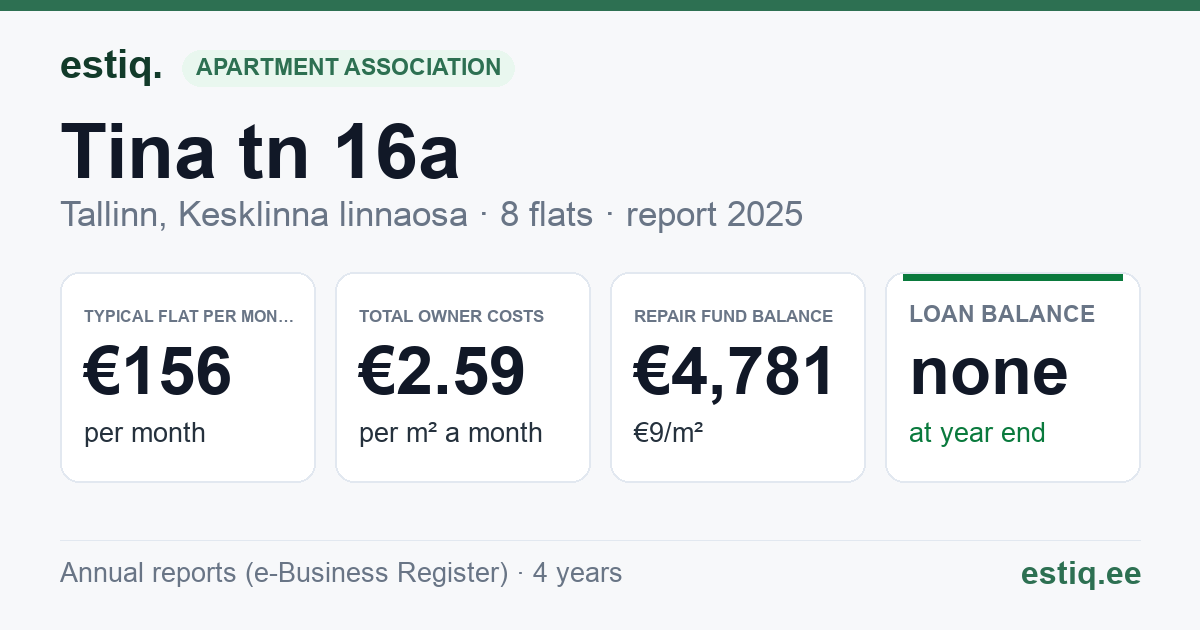
Task: Click the Tina tn 16a heading
Action: 260,151
